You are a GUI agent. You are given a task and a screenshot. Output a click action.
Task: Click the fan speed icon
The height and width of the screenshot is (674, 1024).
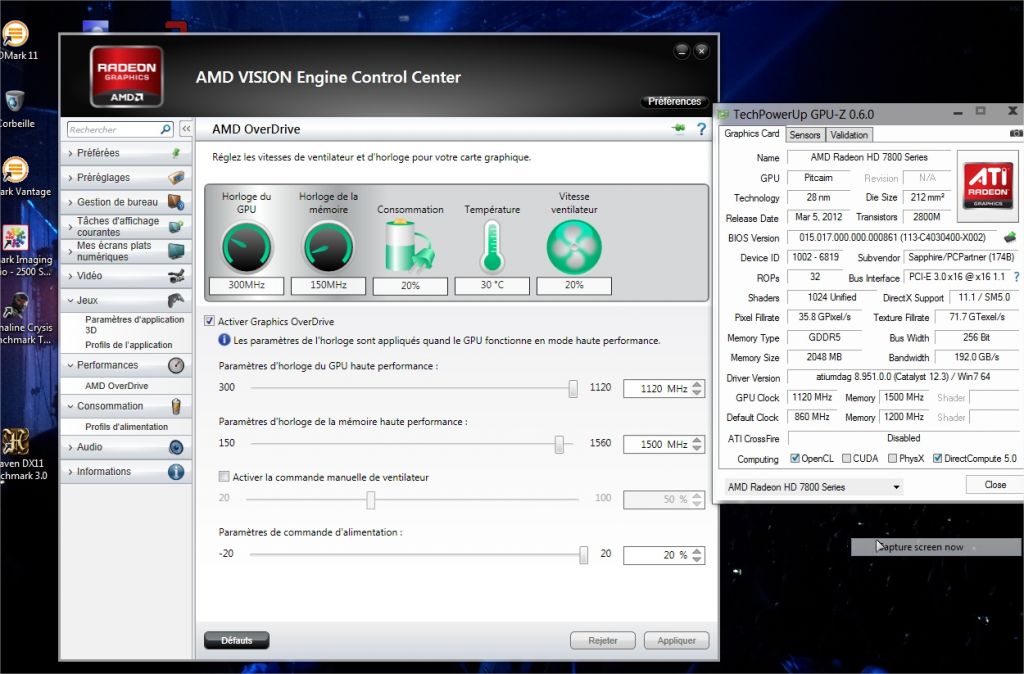[574, 247]
